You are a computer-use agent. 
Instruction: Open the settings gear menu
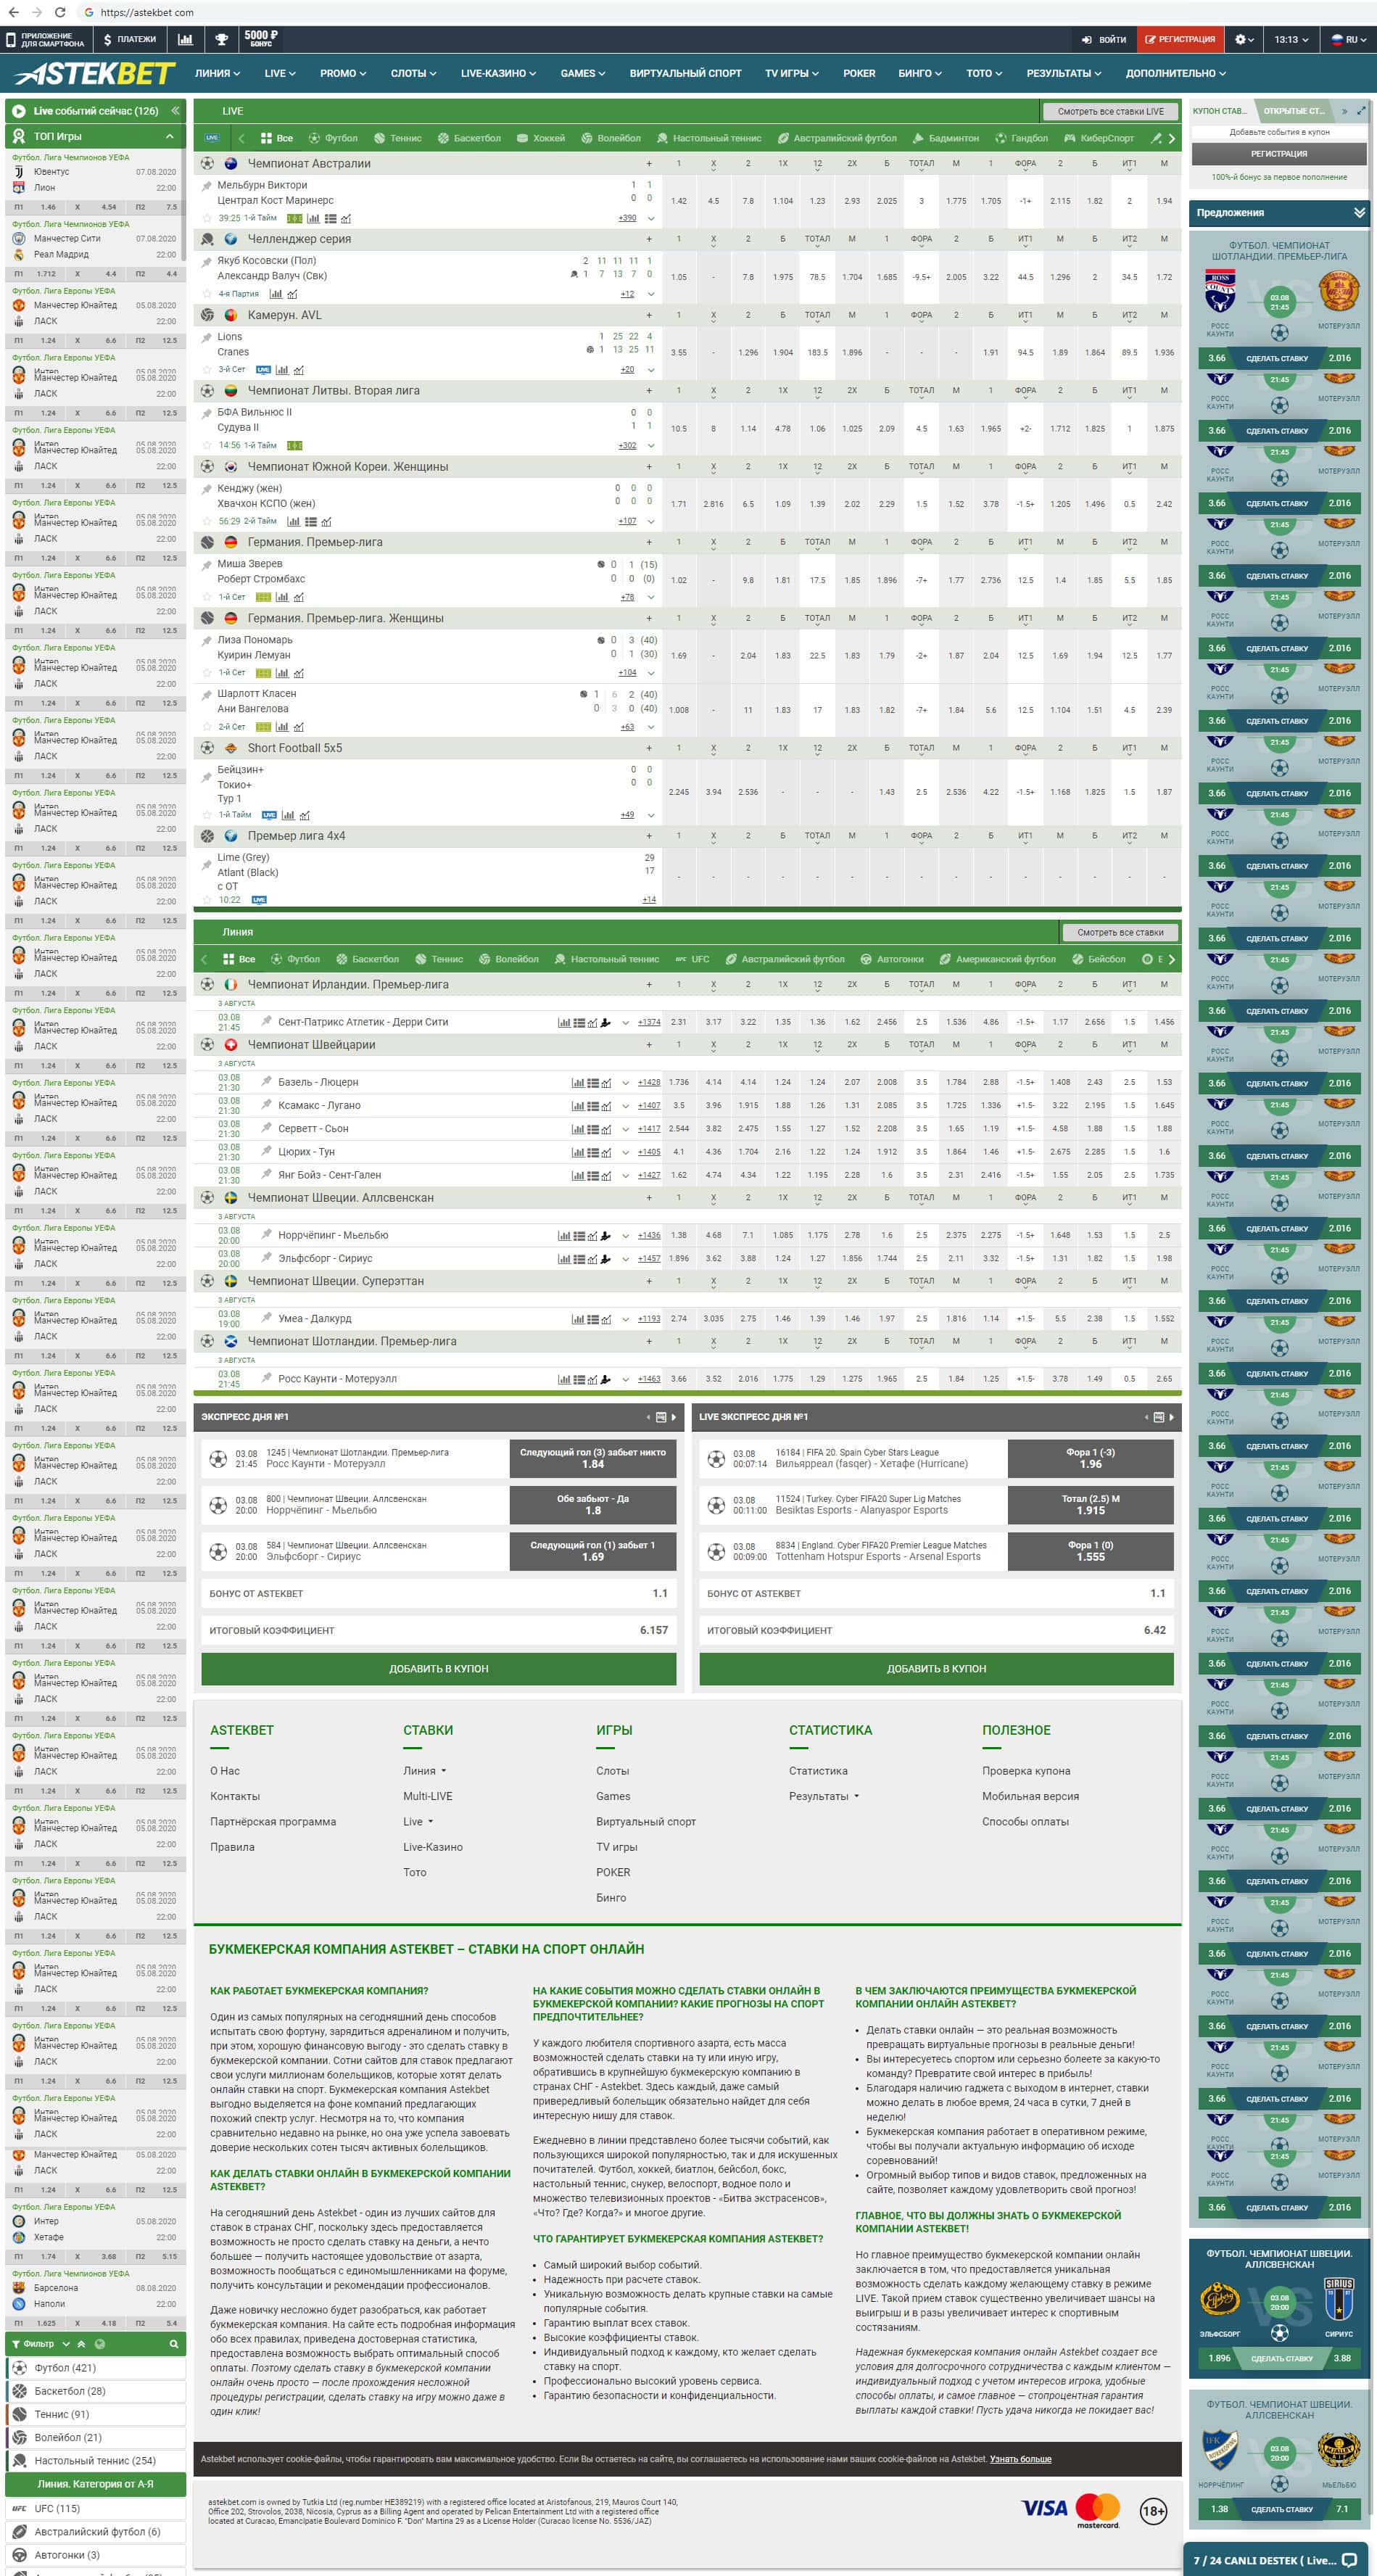(x=1243, y=39)
